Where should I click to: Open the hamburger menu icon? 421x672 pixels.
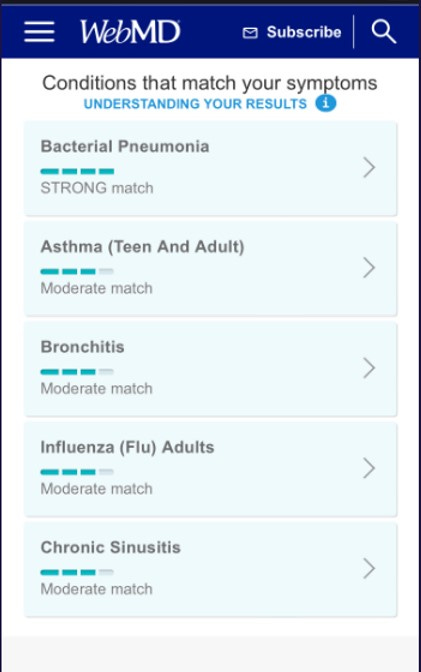point(39,32)
